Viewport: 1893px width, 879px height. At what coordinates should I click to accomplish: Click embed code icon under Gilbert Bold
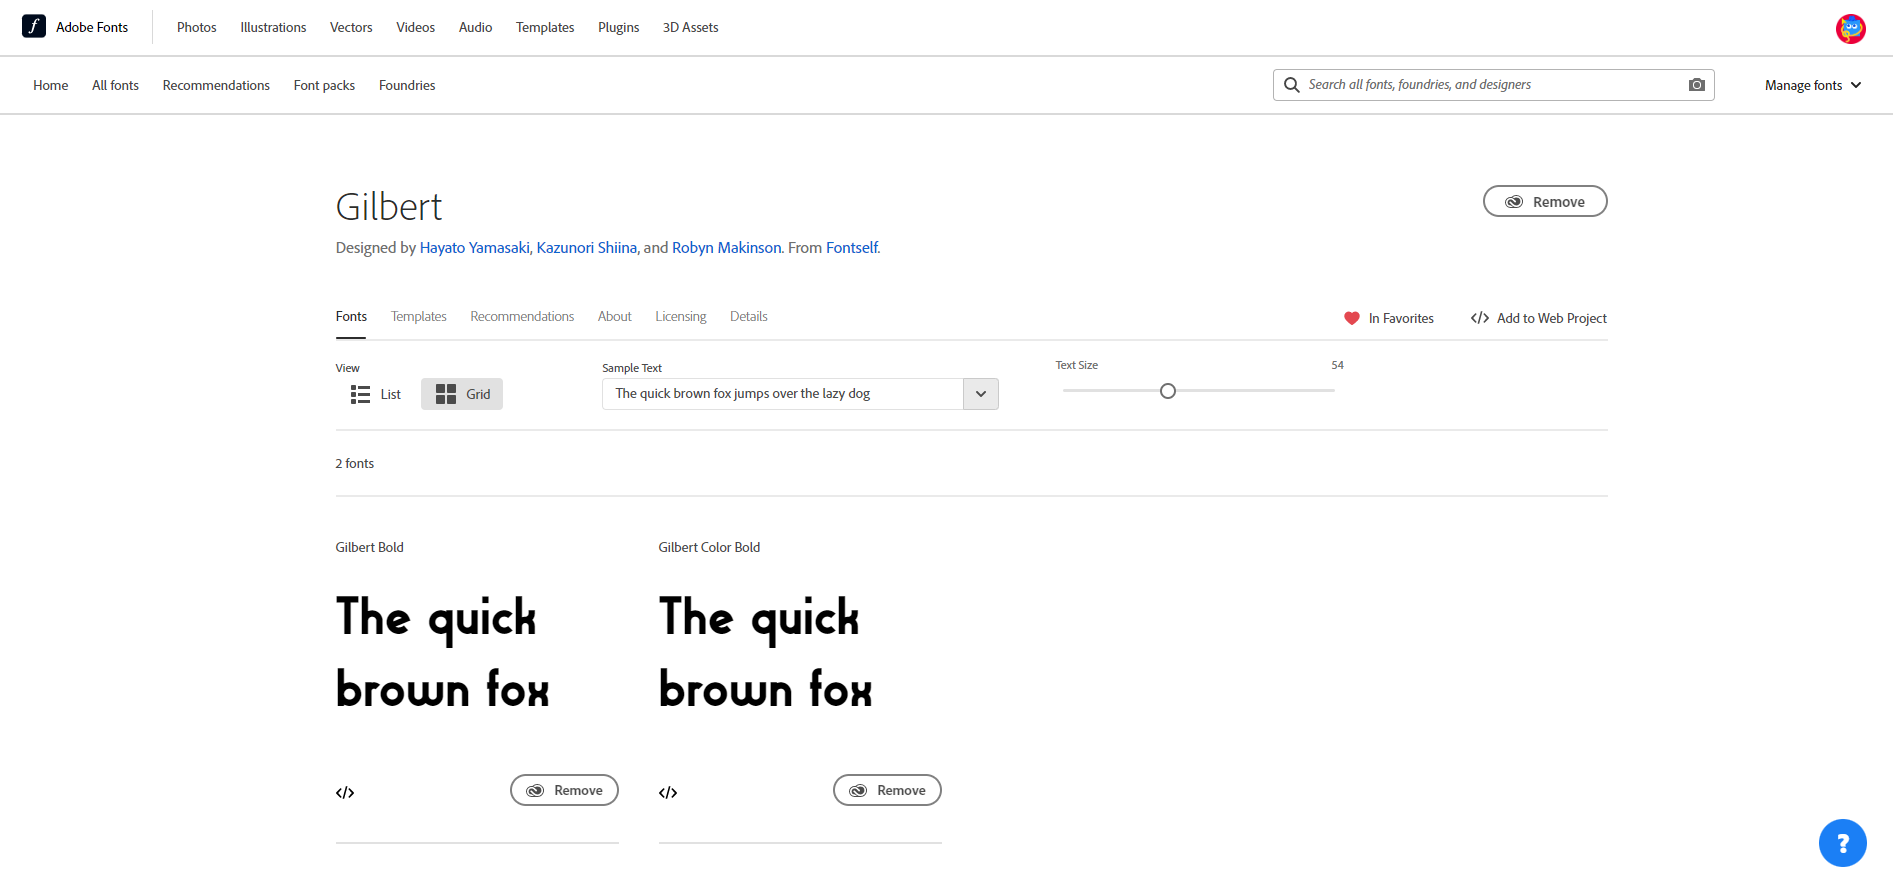[x=345, y=793]
